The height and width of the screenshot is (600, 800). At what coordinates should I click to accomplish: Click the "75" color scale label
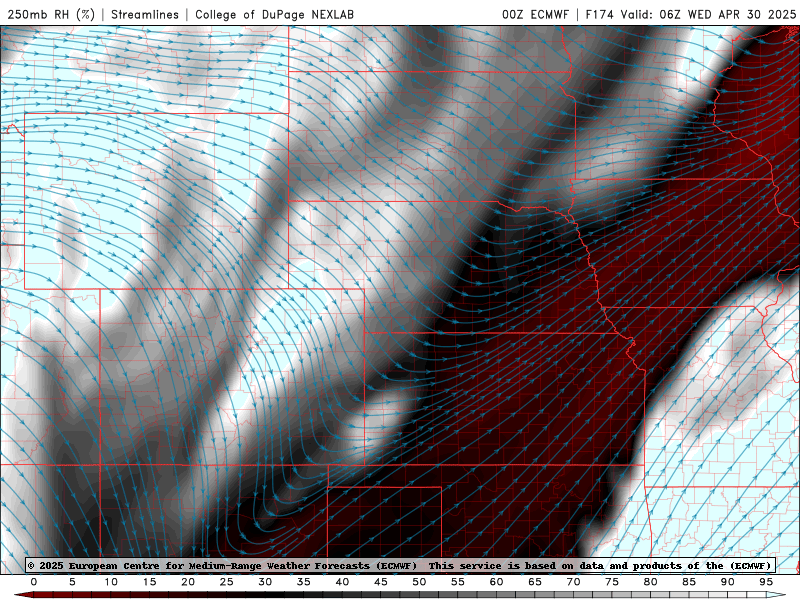pyautogui.click(x=612, y=582)
